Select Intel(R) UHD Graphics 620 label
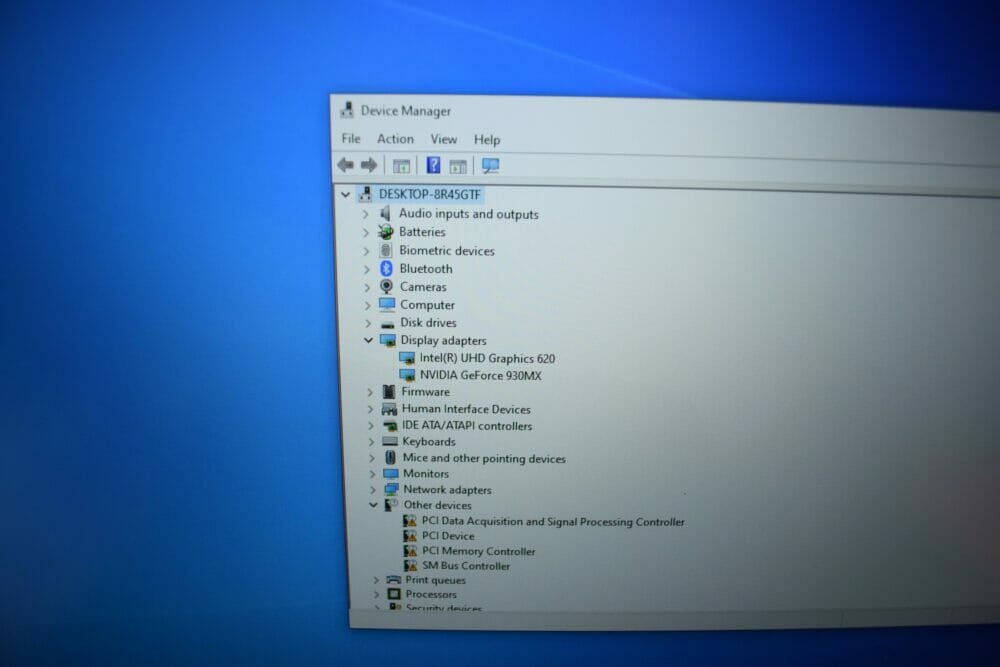This screenshot has height=667, width=1000. [x=487, y=358]
